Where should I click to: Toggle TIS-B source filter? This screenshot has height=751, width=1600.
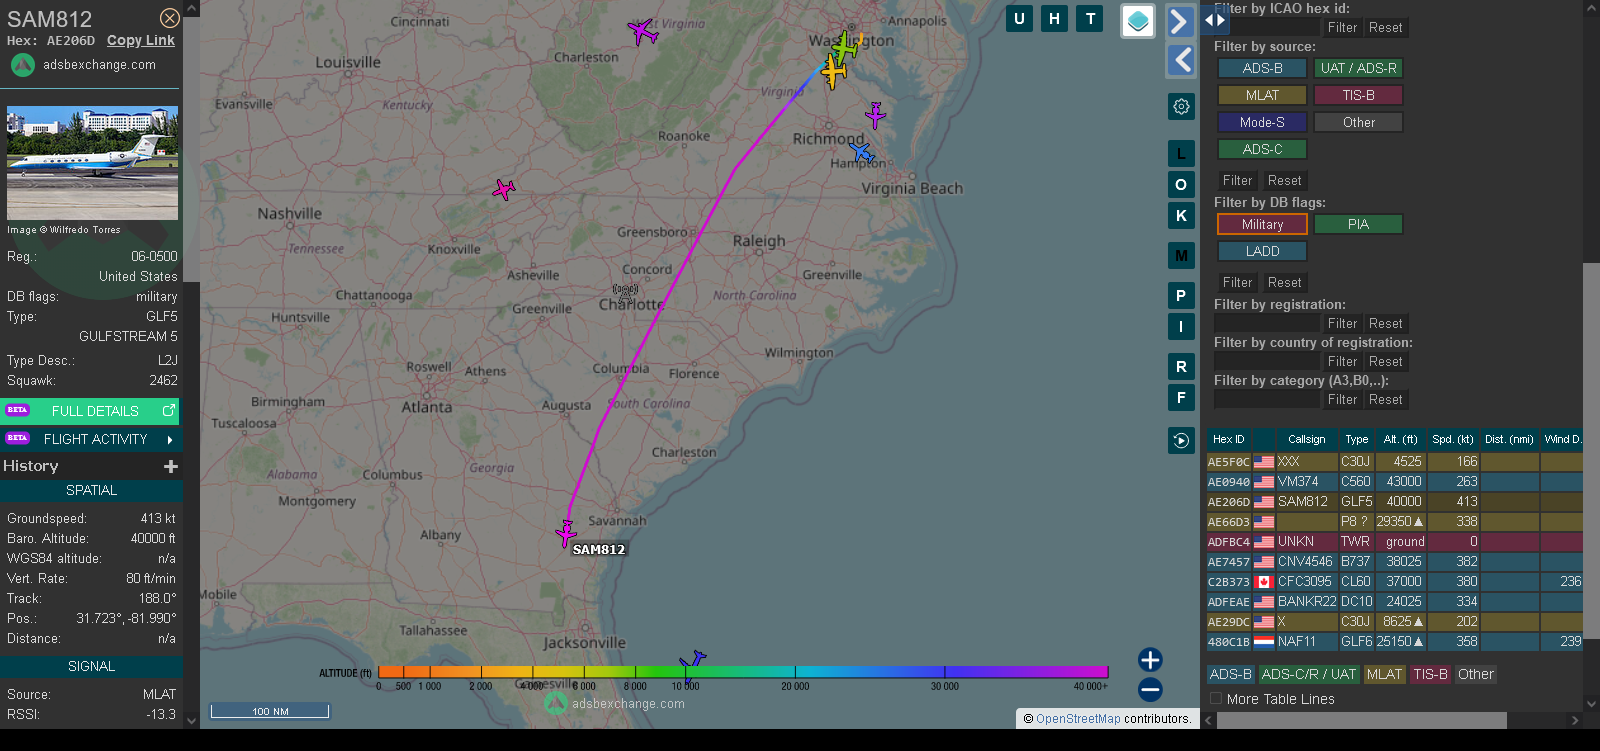click(x=1358, y=95)
